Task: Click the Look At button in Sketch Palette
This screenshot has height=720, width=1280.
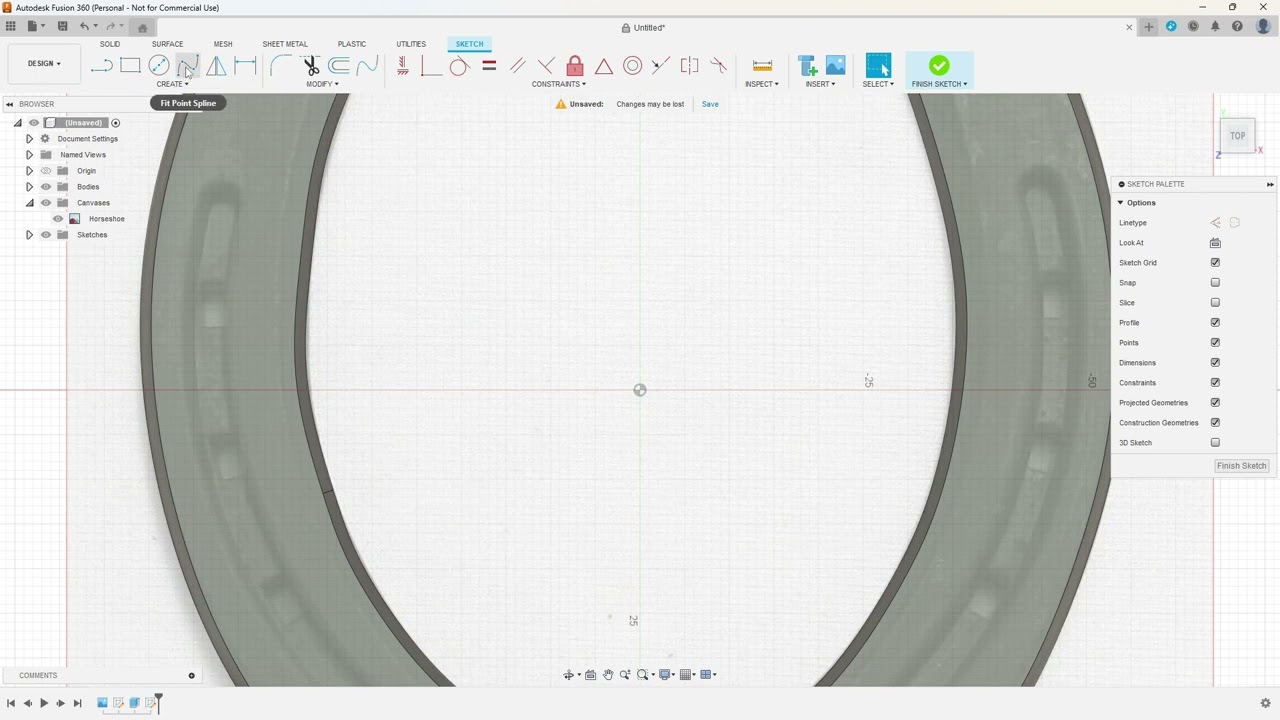Action: tap(1215, 243)
